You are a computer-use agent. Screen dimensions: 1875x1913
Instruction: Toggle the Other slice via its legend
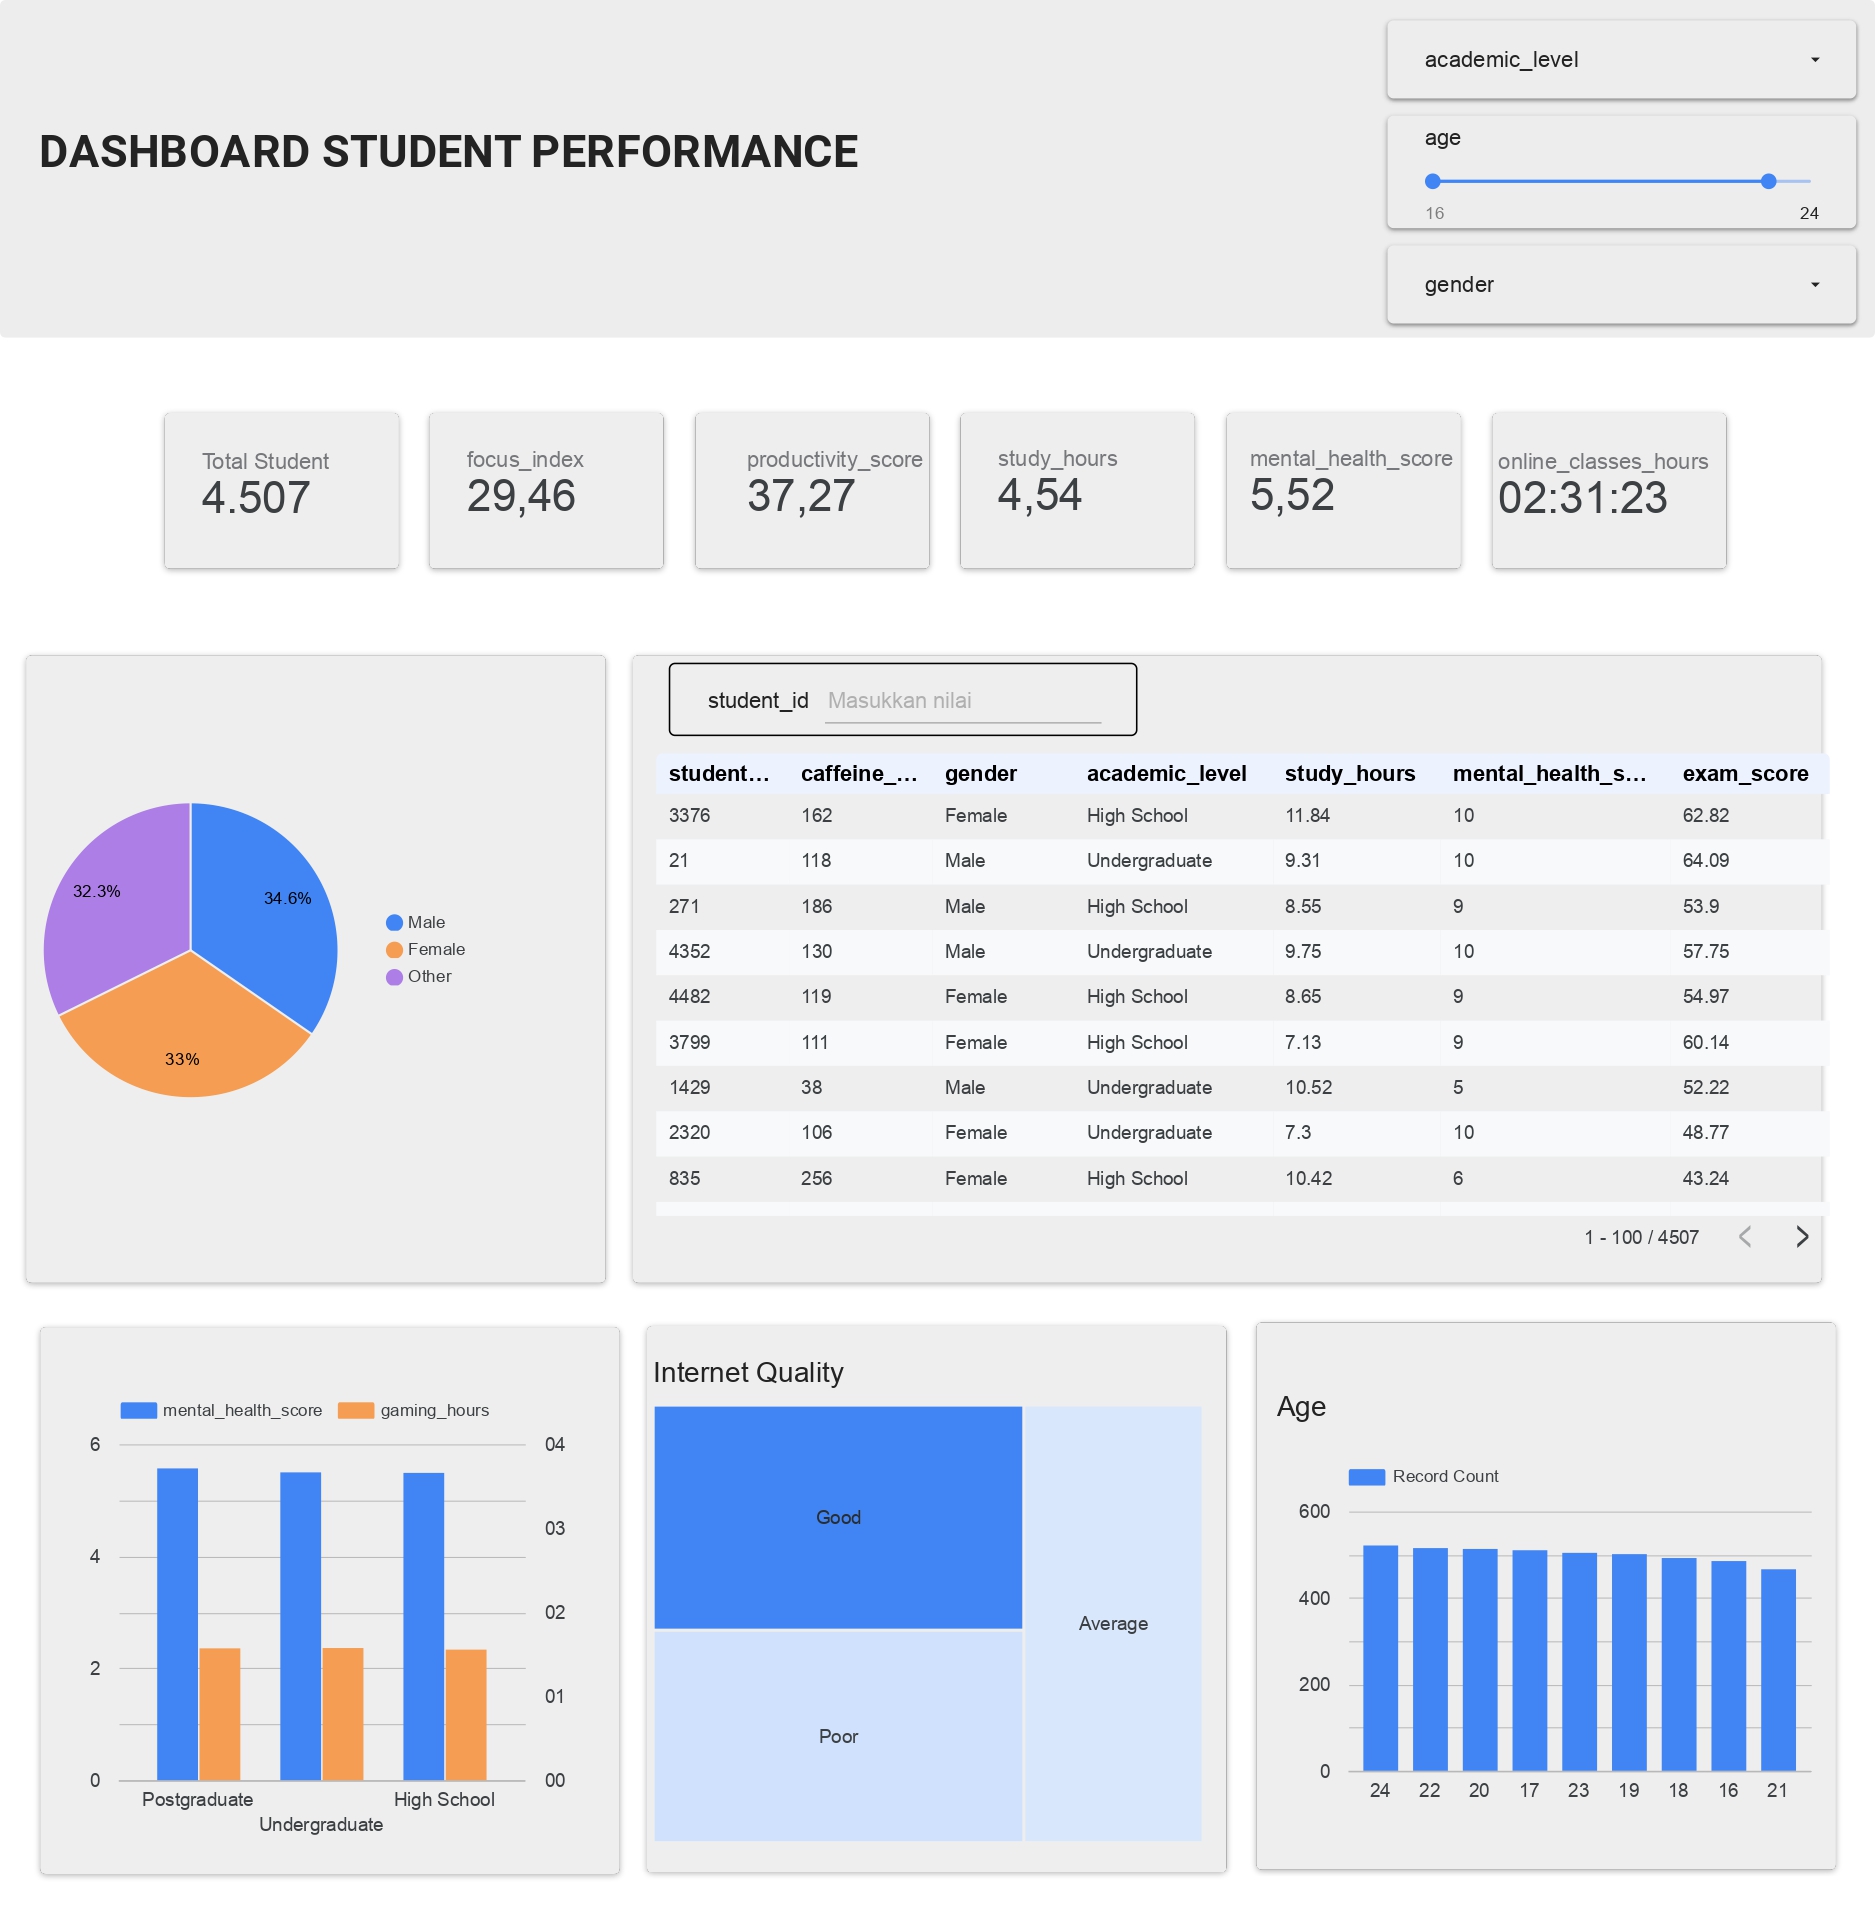[x=392, y=976]
